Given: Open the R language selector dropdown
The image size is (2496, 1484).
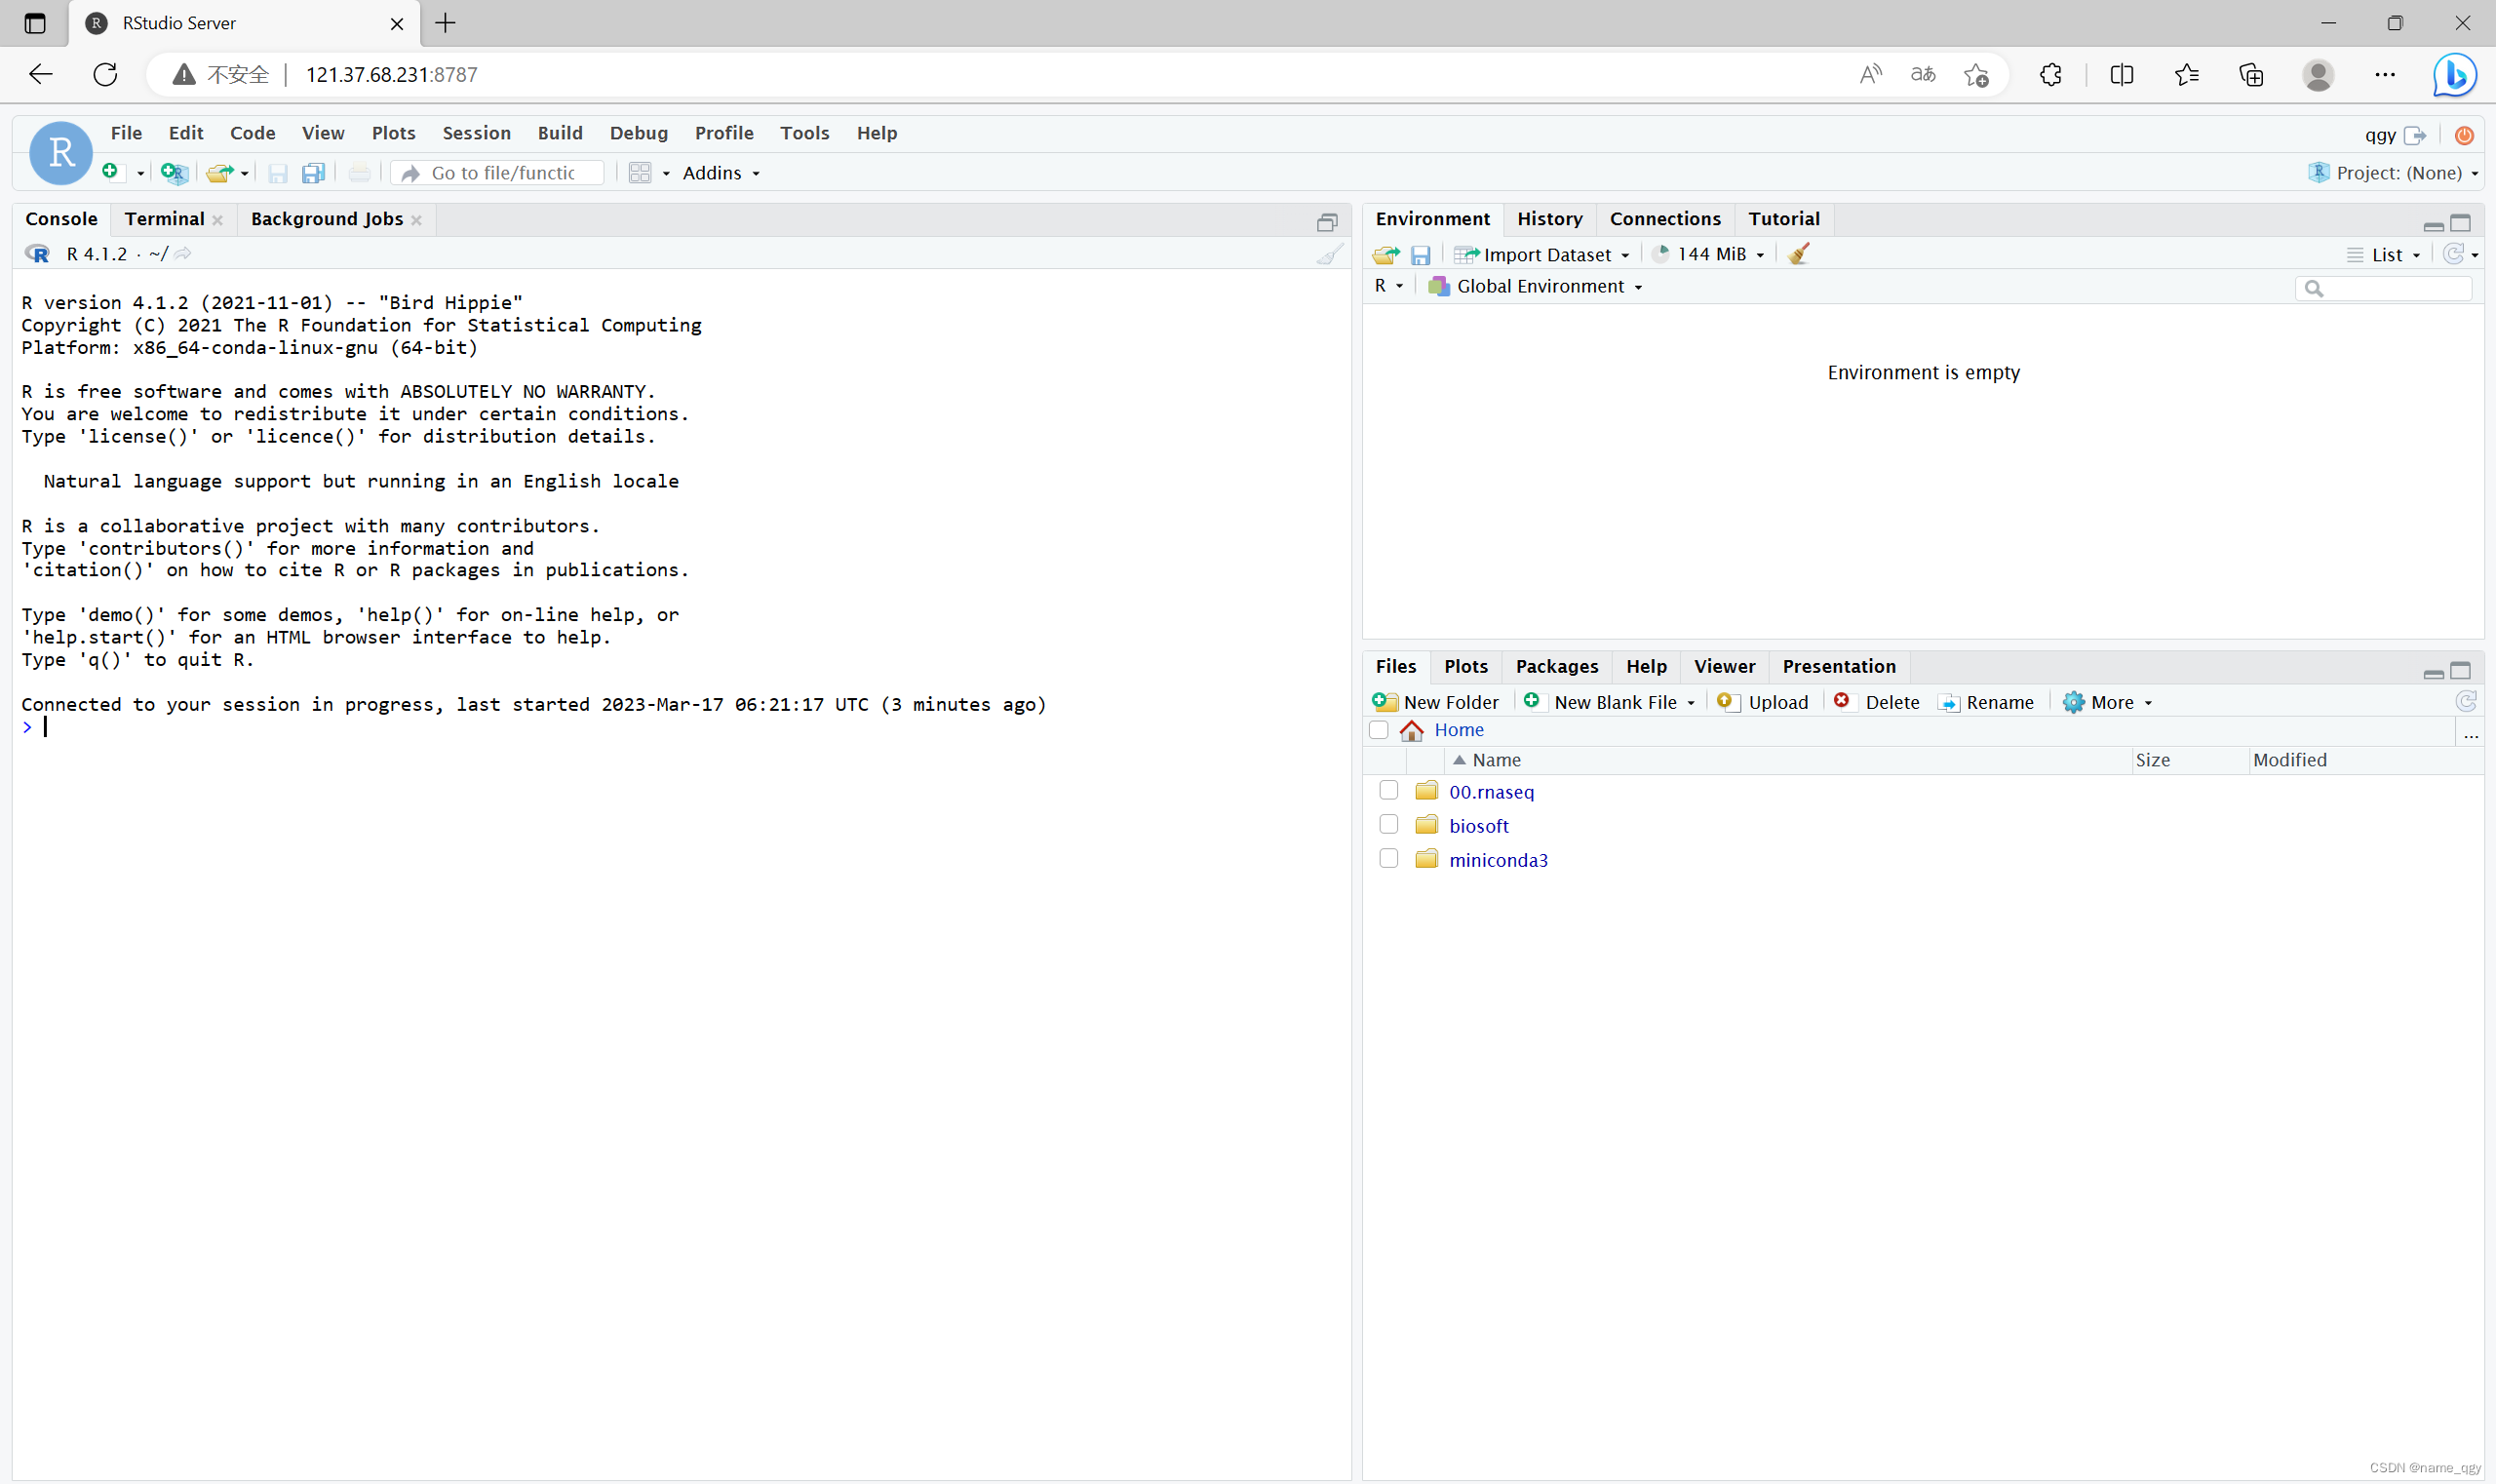Looking at the screenshot, I should pos(1389,286).
